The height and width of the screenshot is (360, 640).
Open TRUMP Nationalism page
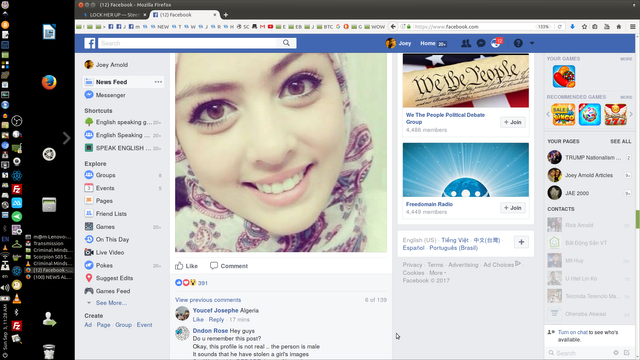[593, 158]
